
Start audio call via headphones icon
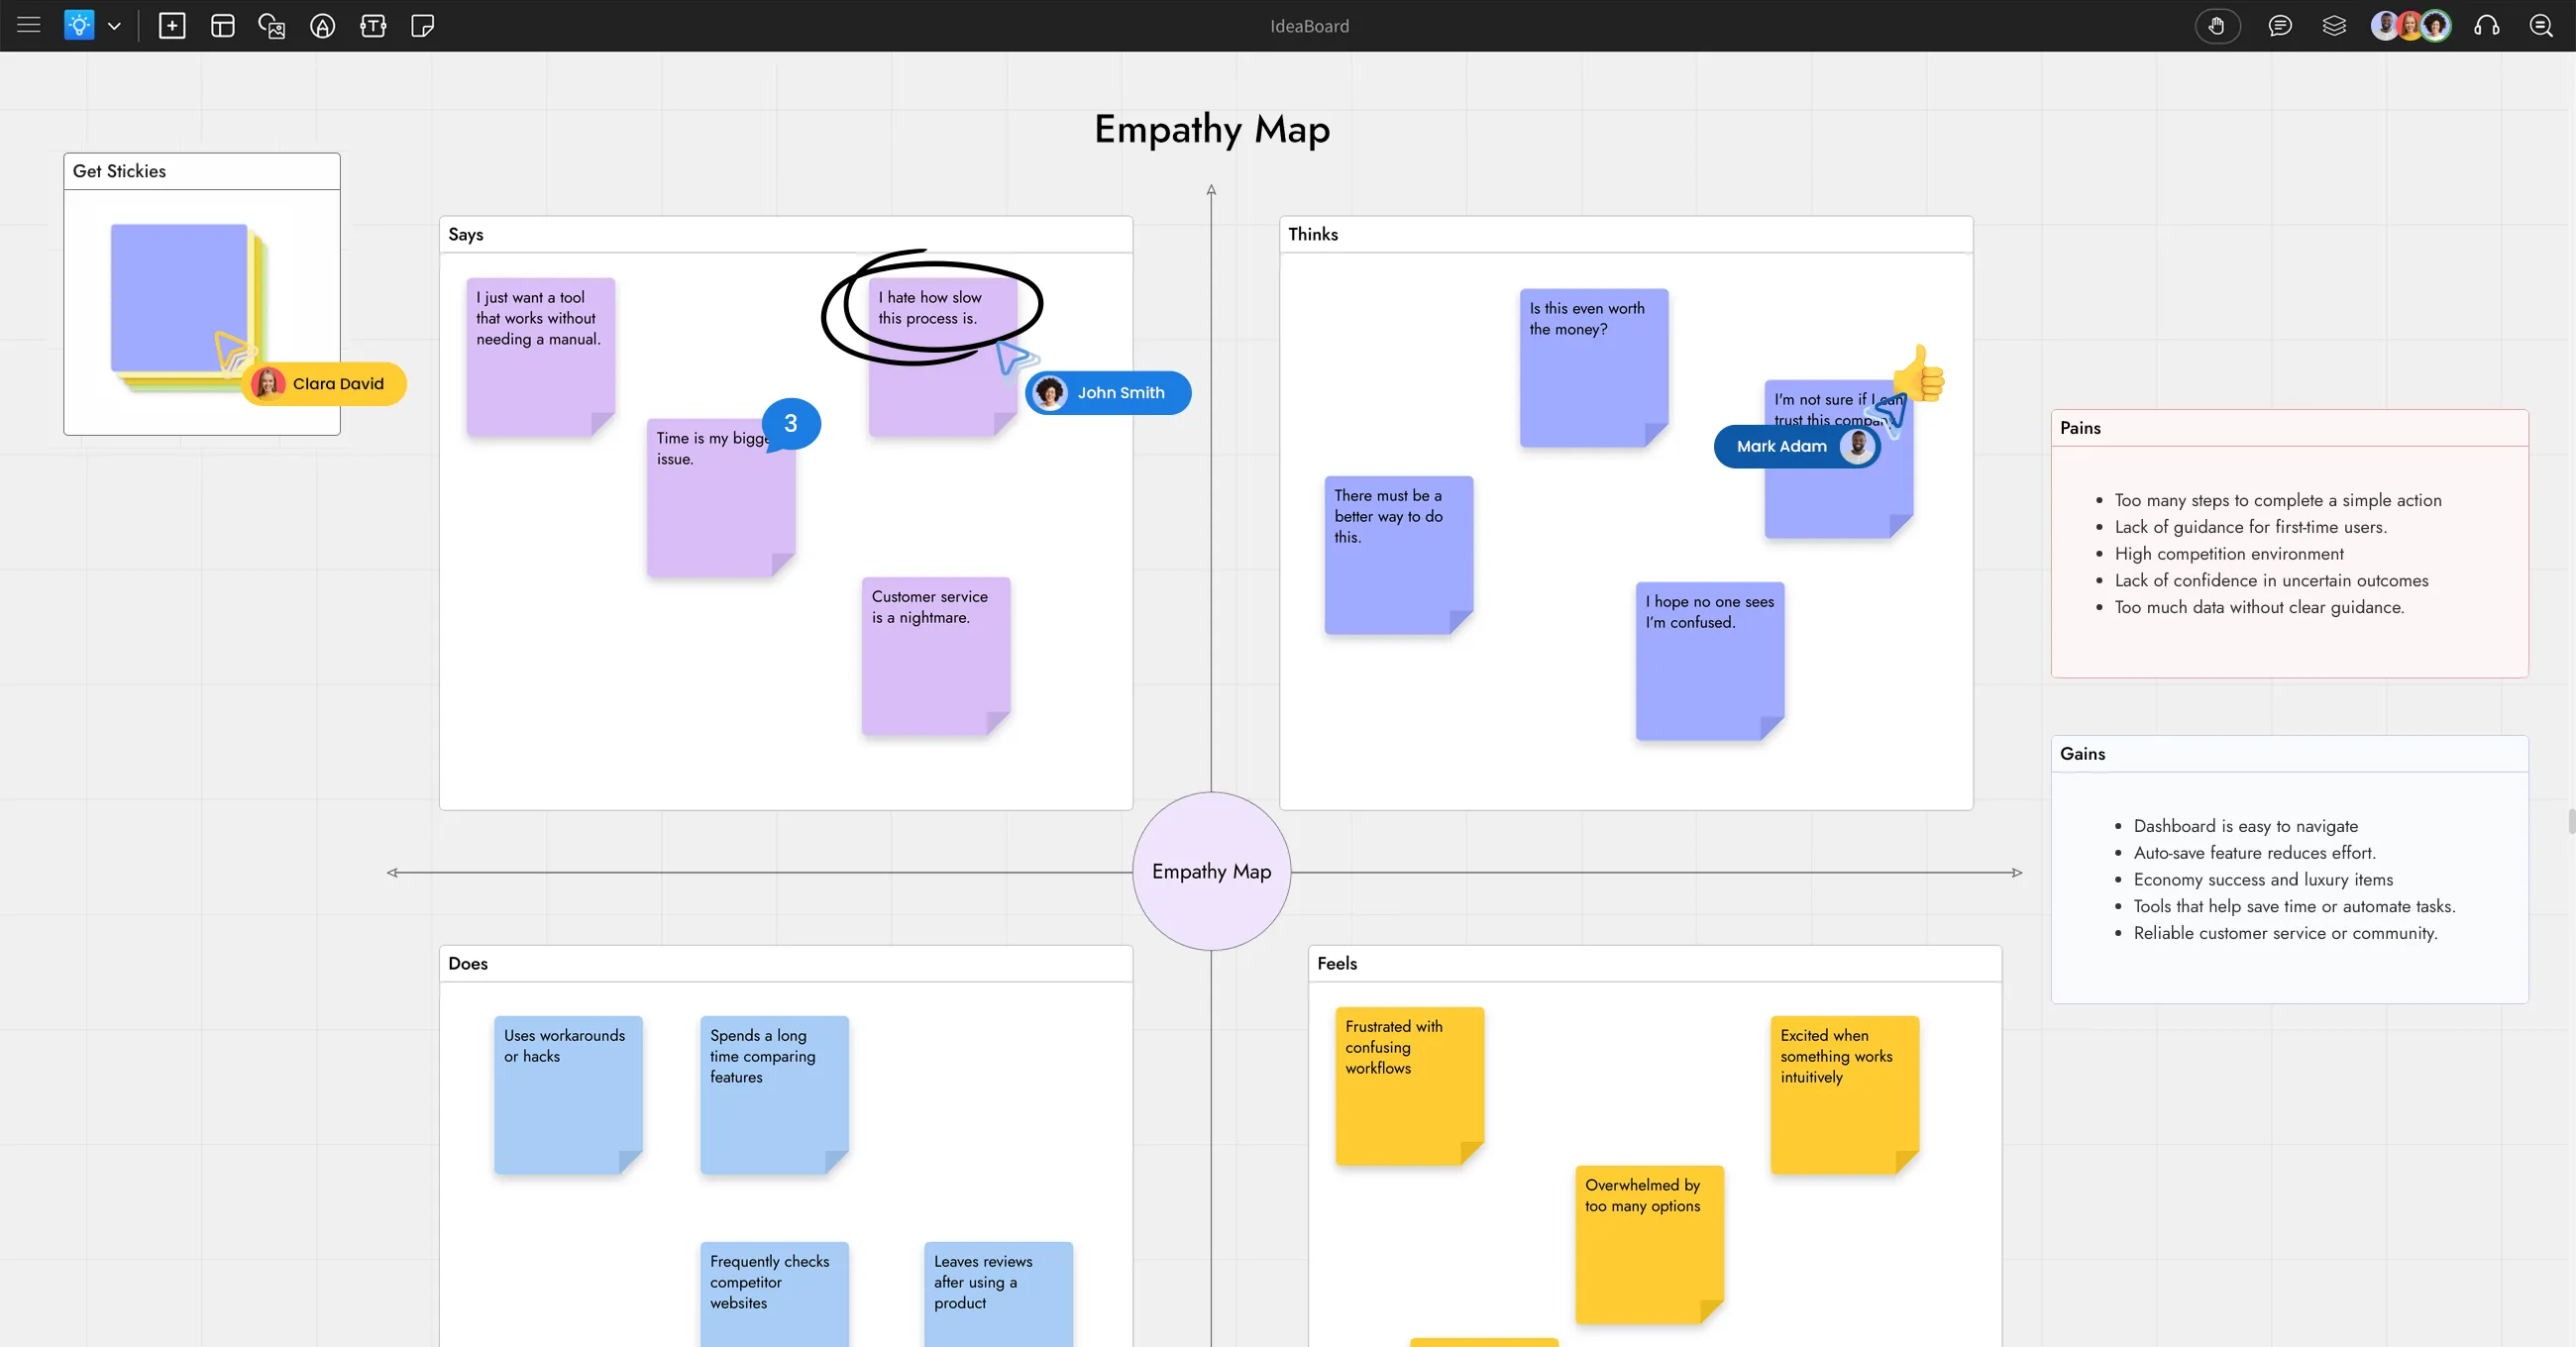pos(2487,26)
